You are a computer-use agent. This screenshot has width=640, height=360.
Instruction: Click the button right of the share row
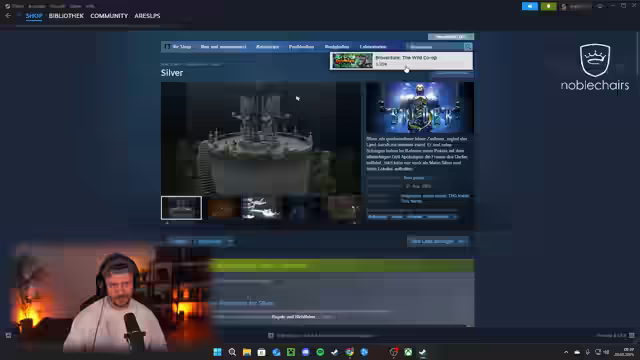(438, 241)
